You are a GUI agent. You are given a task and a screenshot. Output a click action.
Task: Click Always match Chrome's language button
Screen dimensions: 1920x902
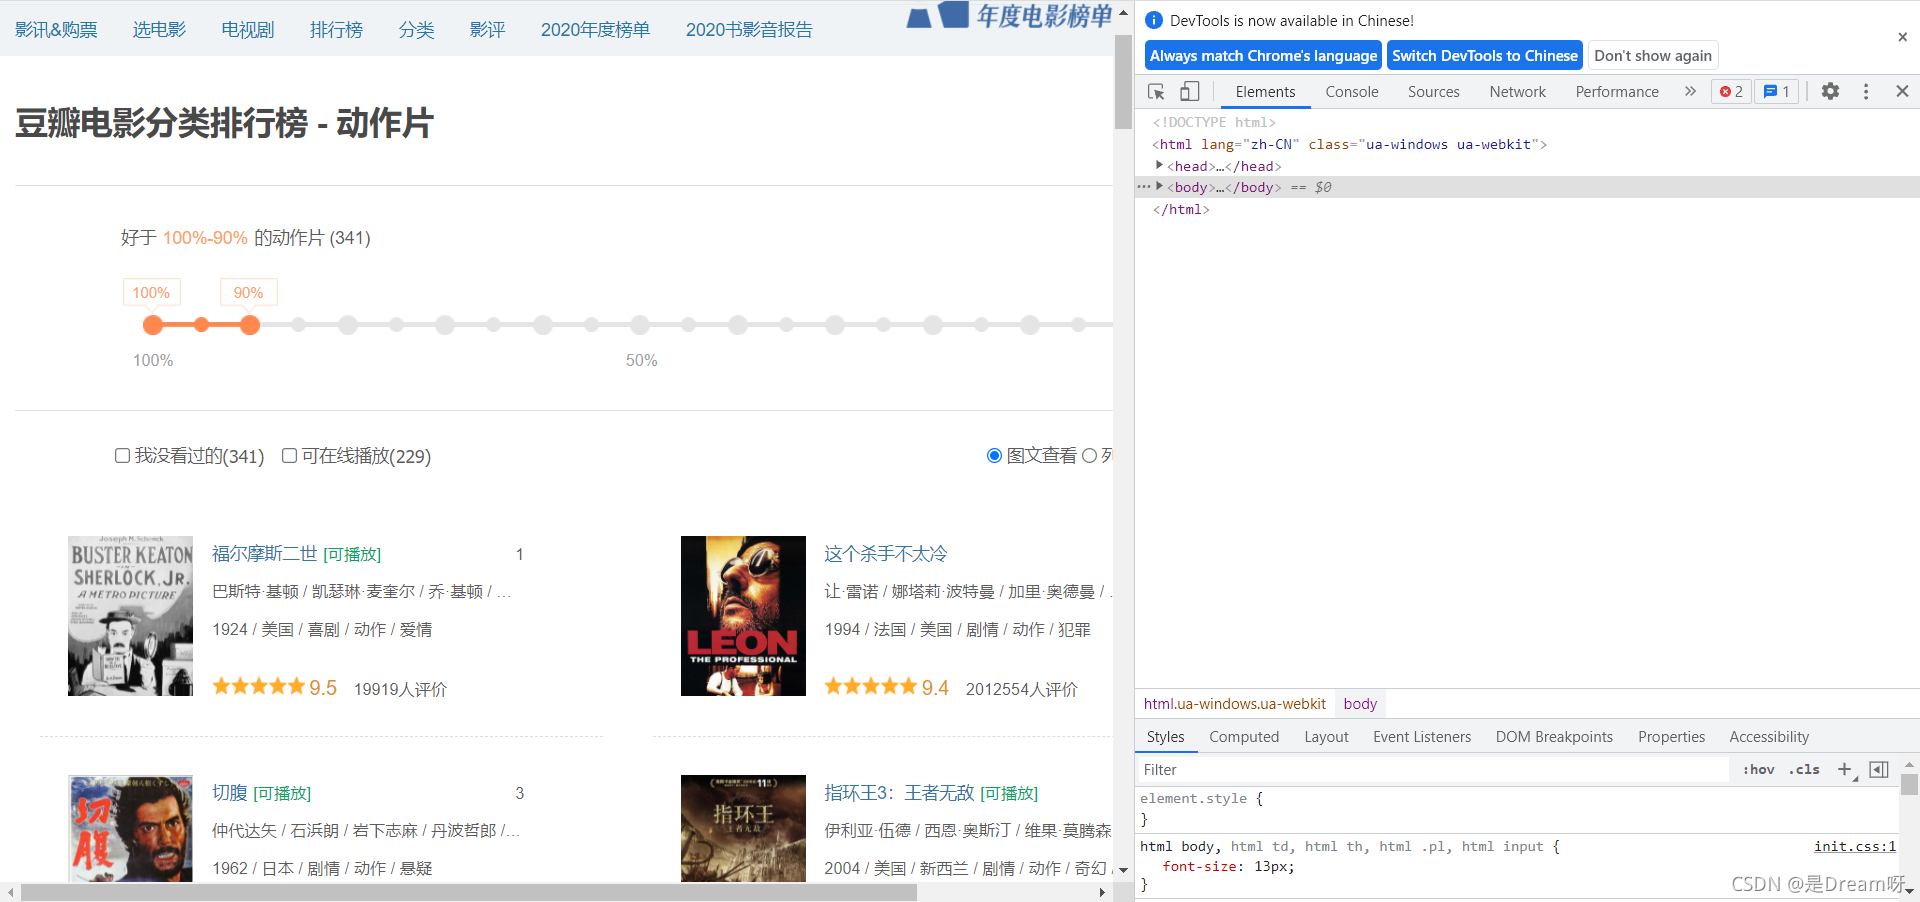1263,56
